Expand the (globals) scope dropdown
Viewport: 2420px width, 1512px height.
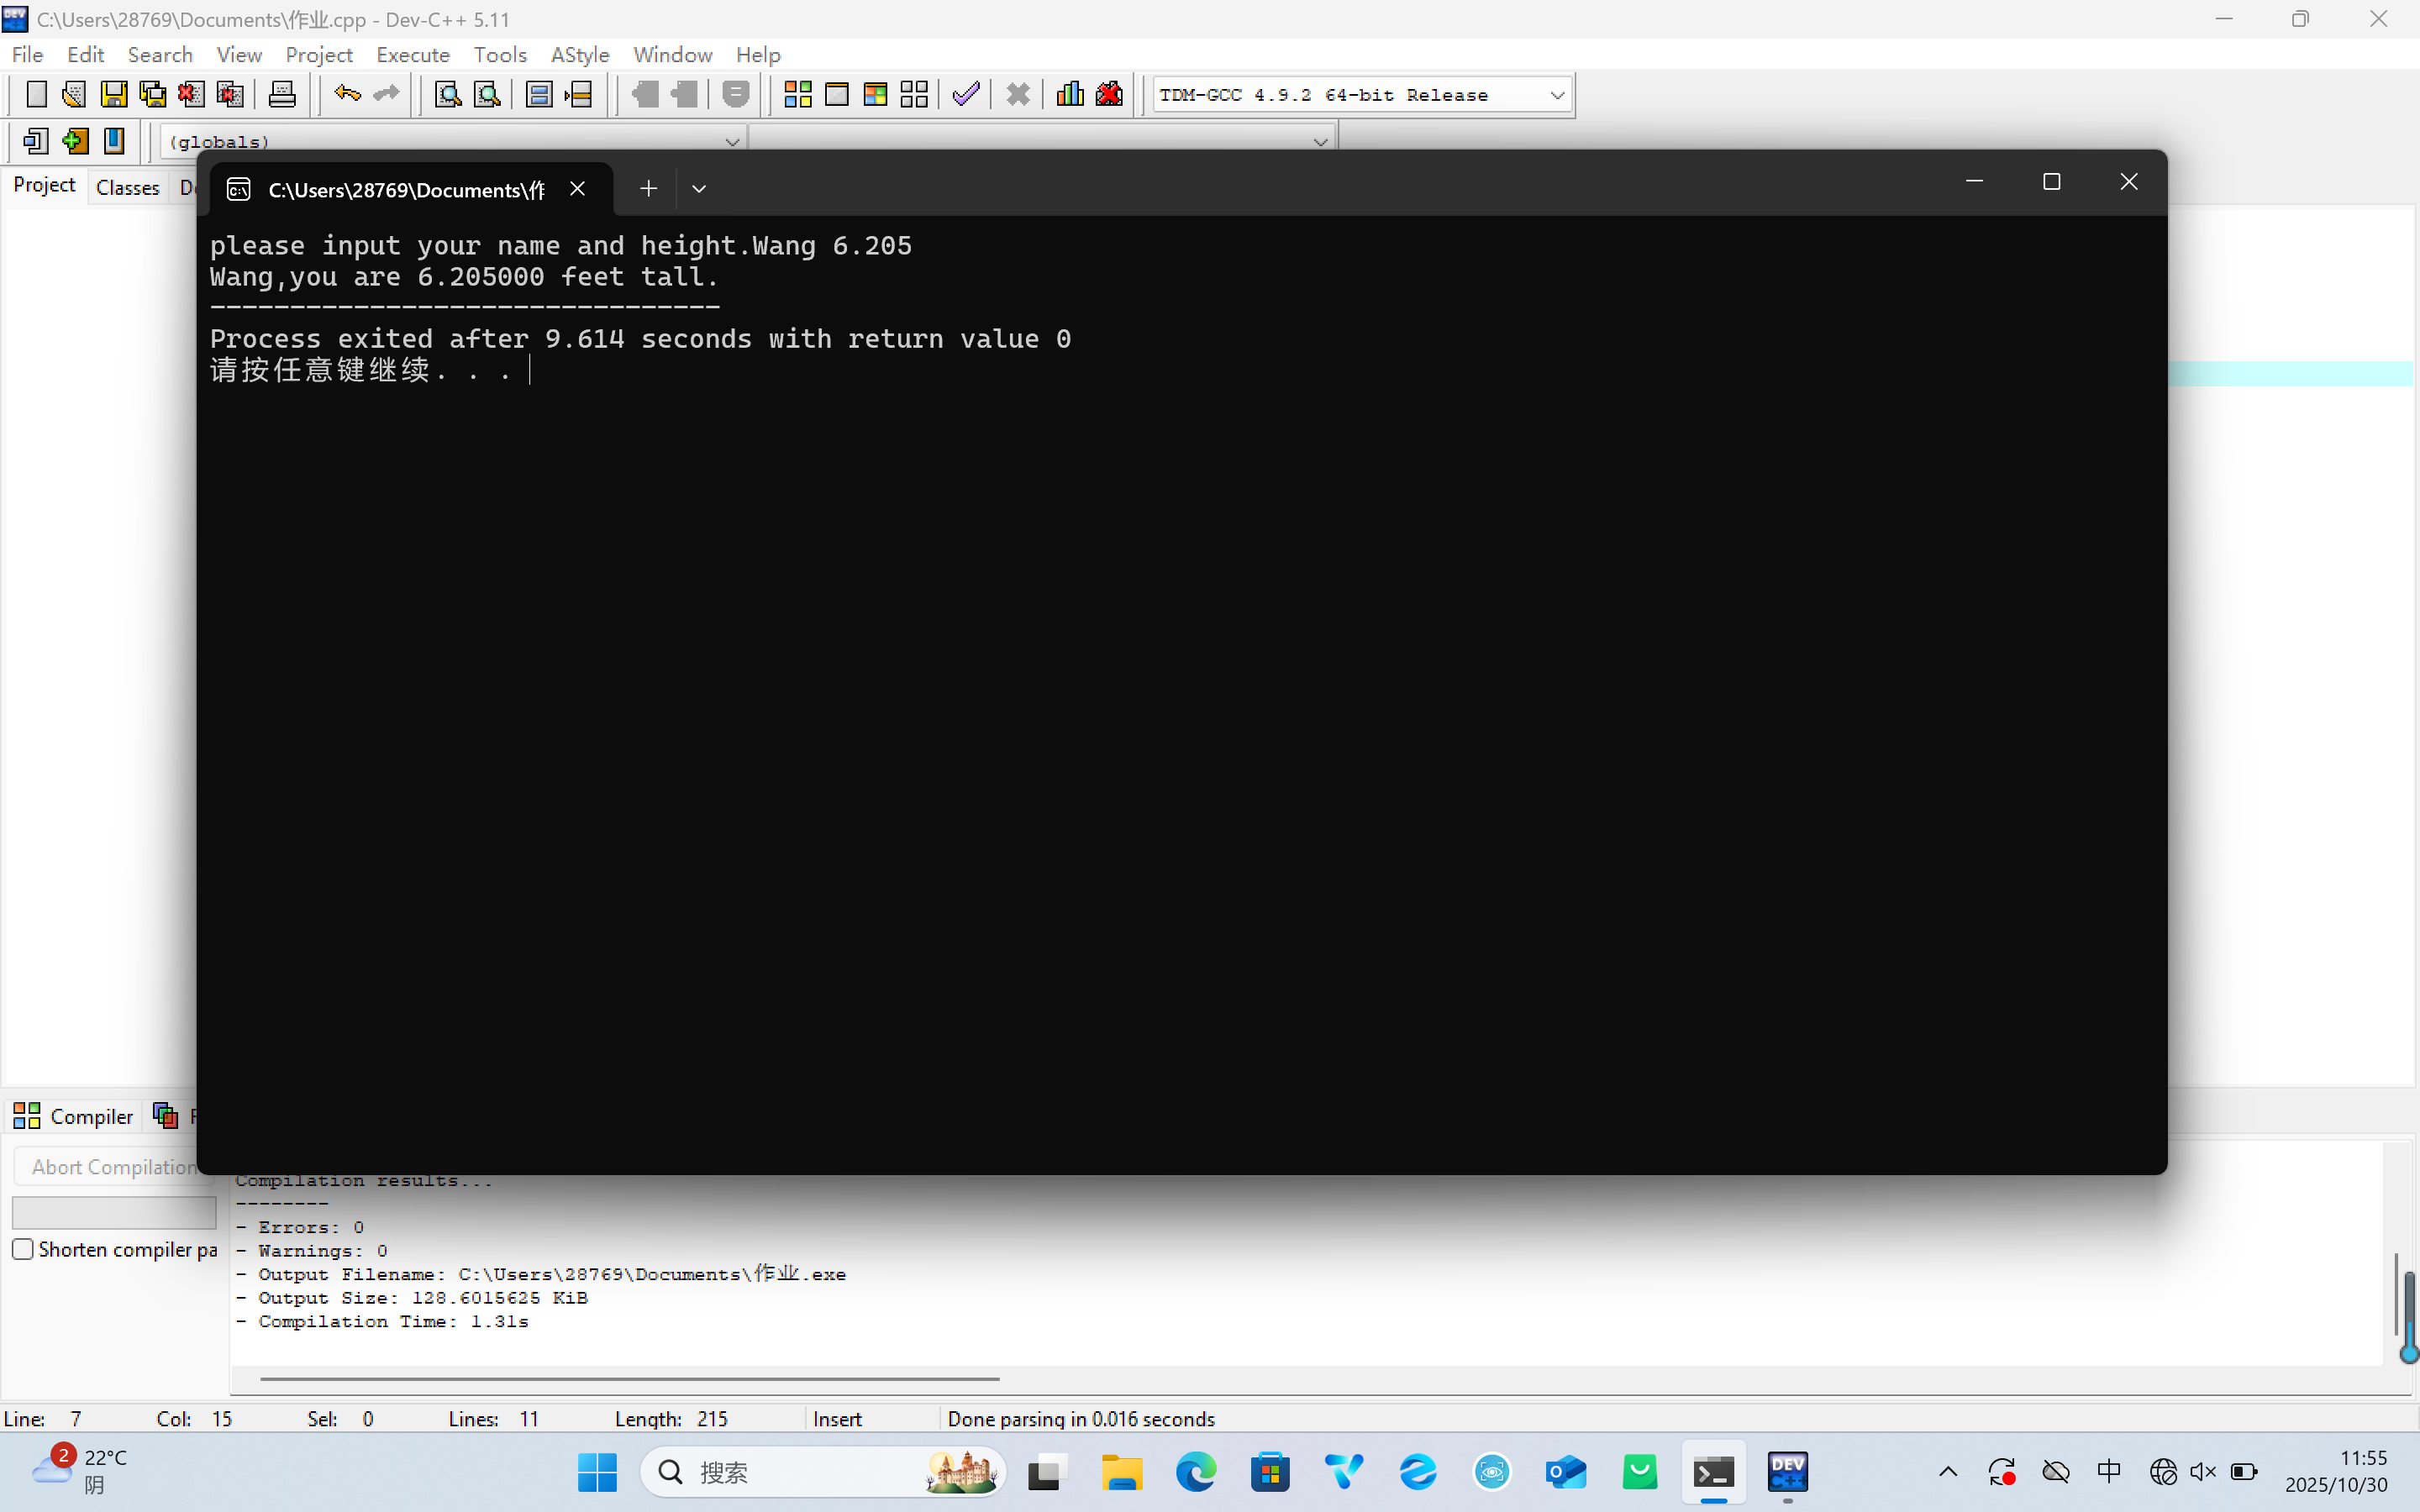731,142
